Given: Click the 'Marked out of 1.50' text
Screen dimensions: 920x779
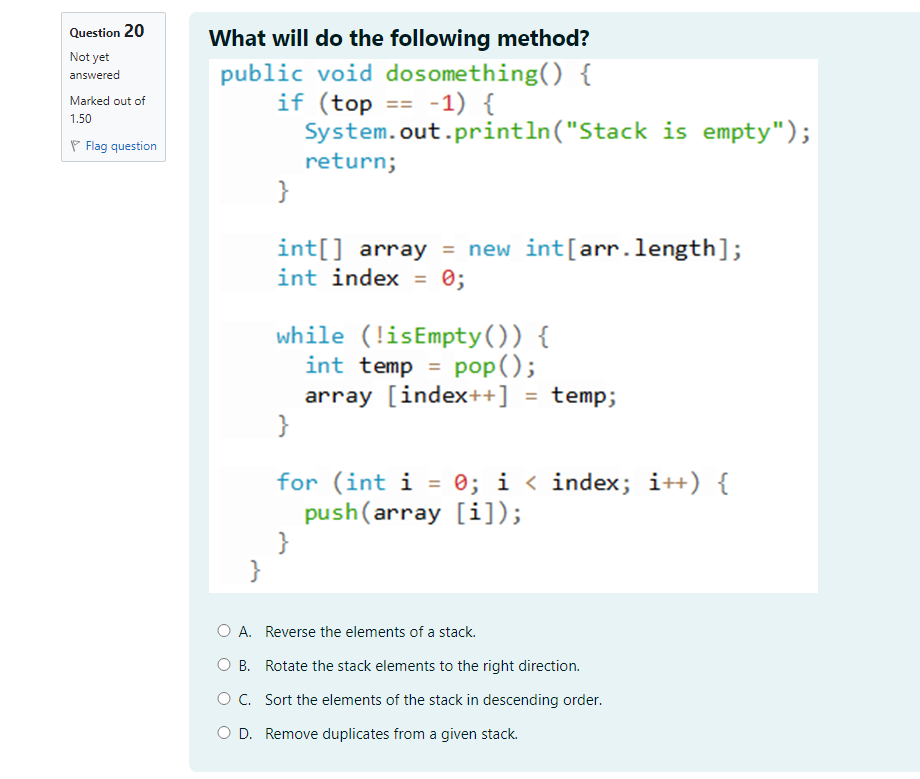Looking at the screenshot, I should 107,109.
